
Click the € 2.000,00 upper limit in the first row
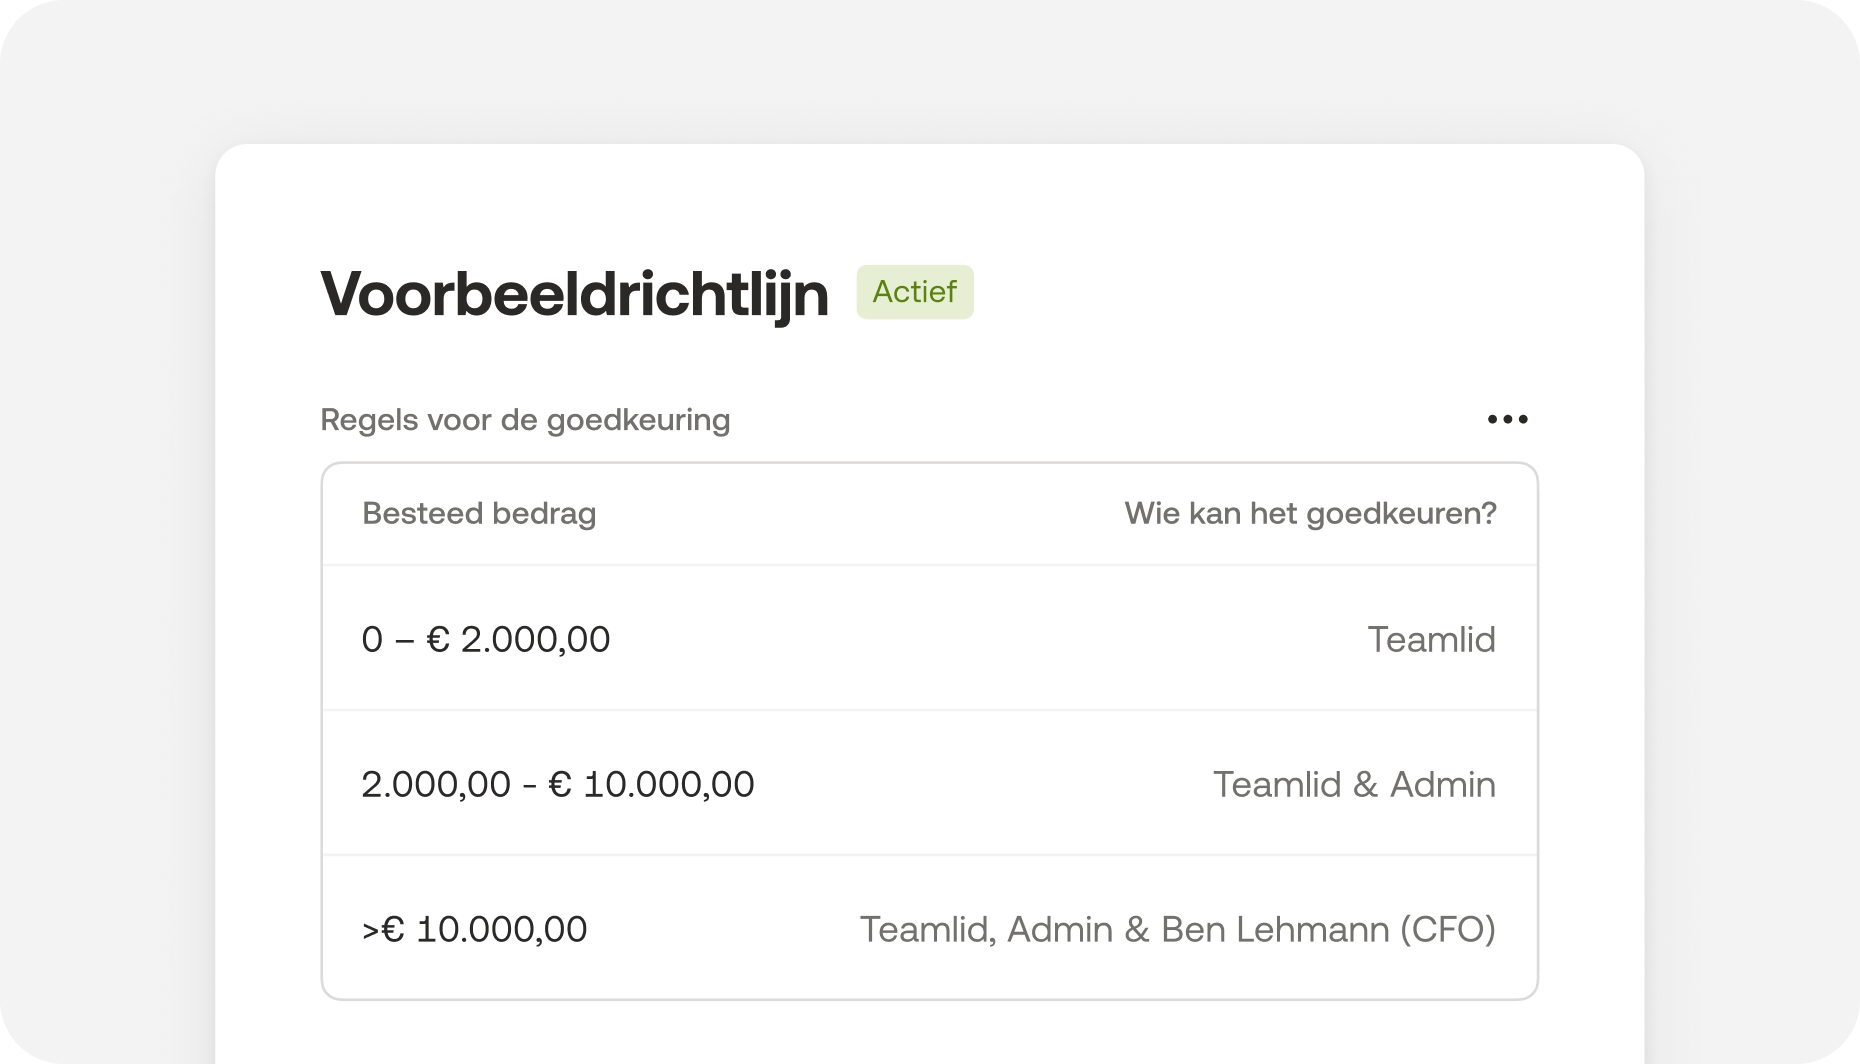coord(519,639)
